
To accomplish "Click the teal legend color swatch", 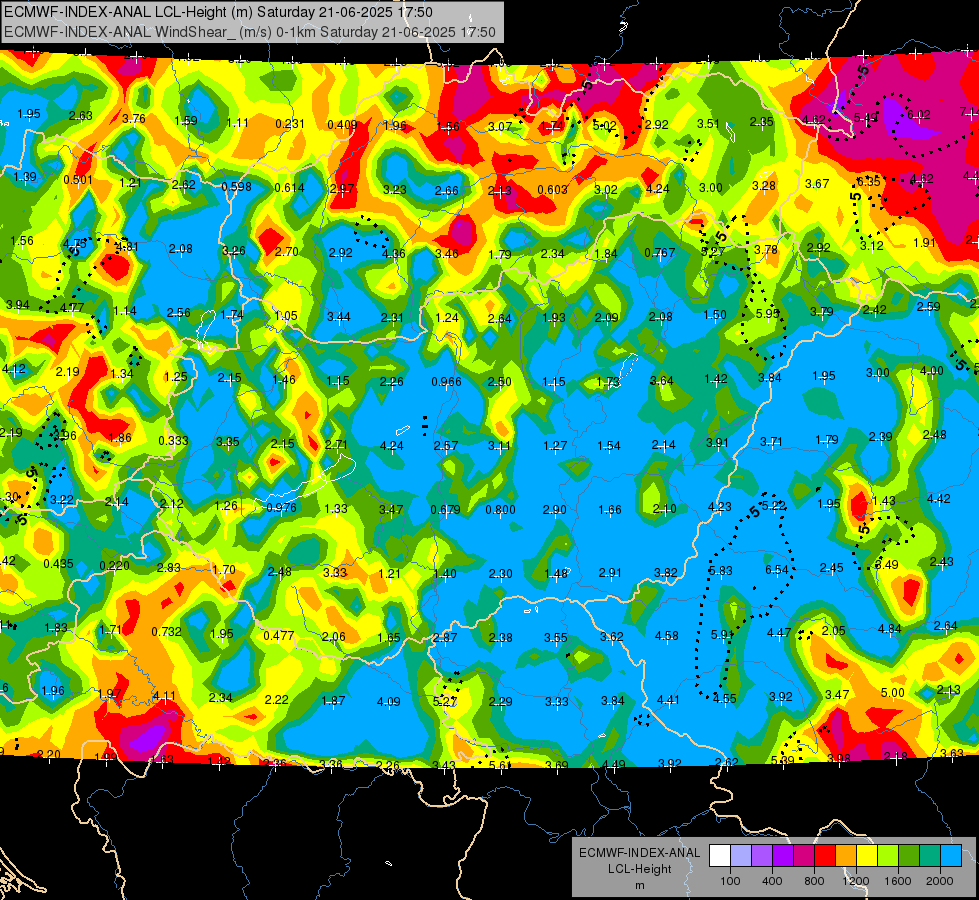I will (x=930, y=856).
